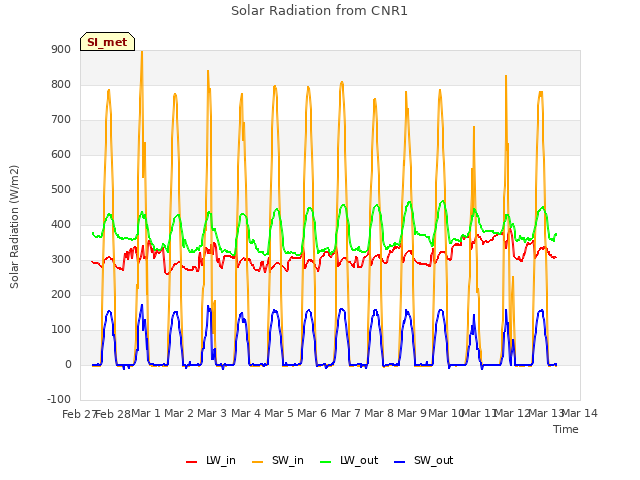
Task: Click the 400 y-axis tick label
Action: 61,224
